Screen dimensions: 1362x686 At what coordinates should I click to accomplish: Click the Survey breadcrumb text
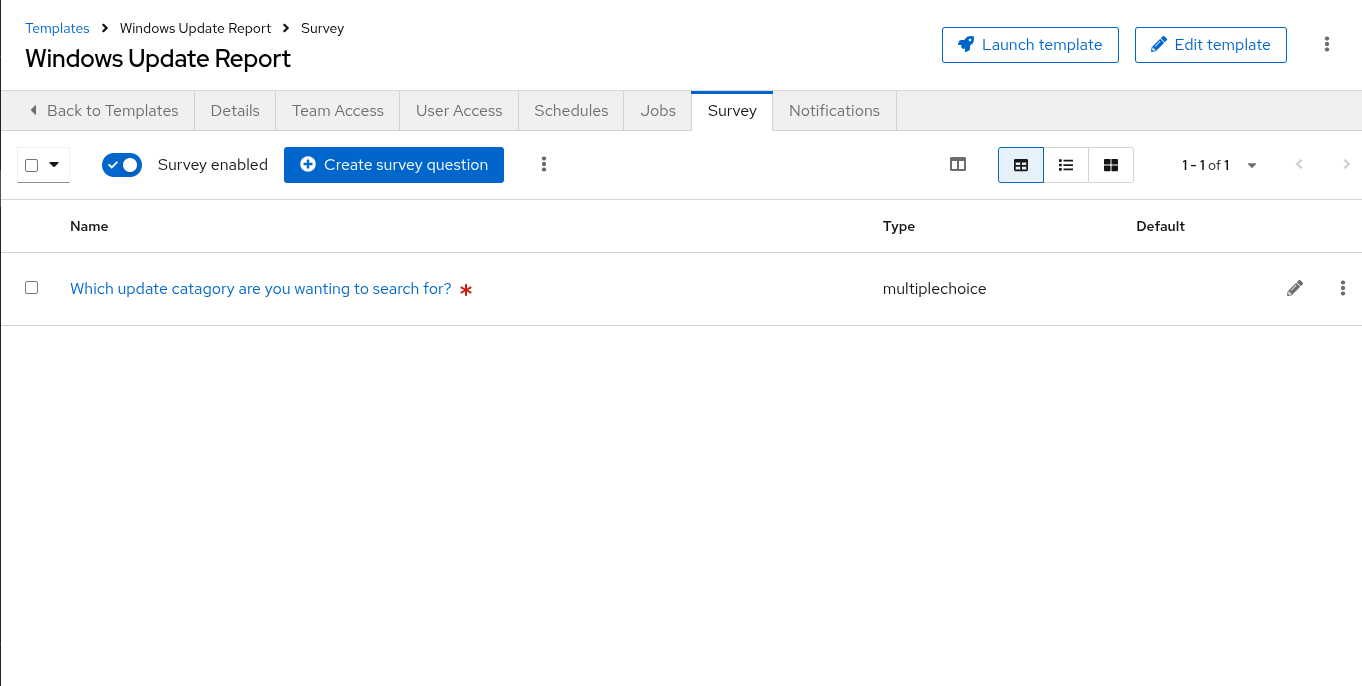click(323, 28)
